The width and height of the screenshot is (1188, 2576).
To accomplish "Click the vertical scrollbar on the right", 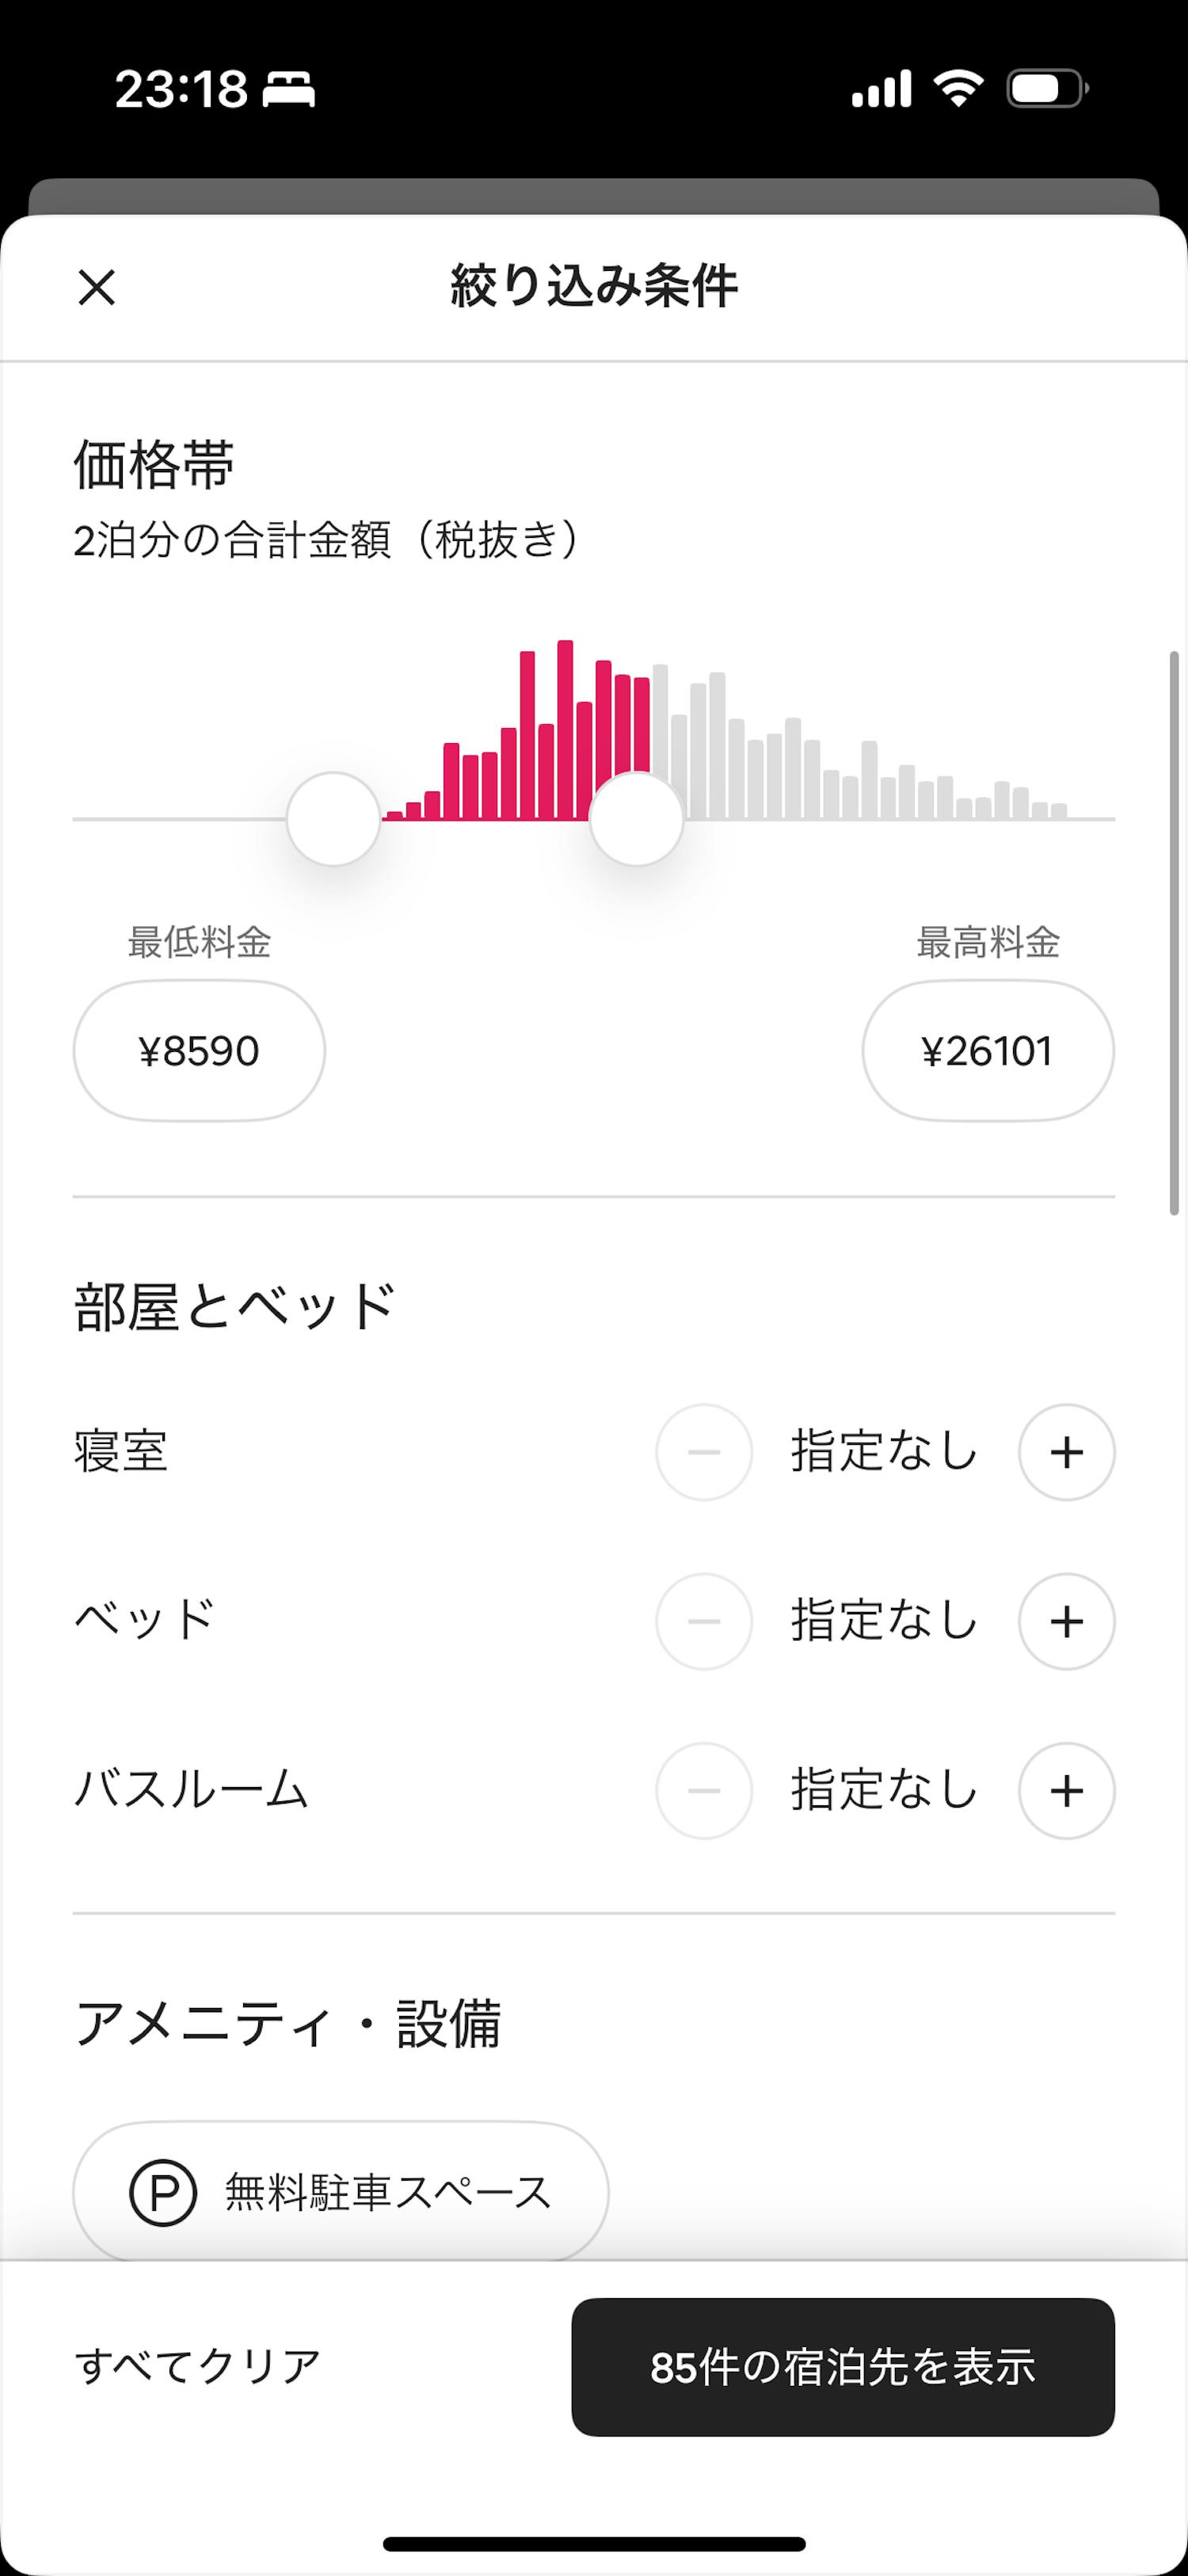I will [1174, 932].
